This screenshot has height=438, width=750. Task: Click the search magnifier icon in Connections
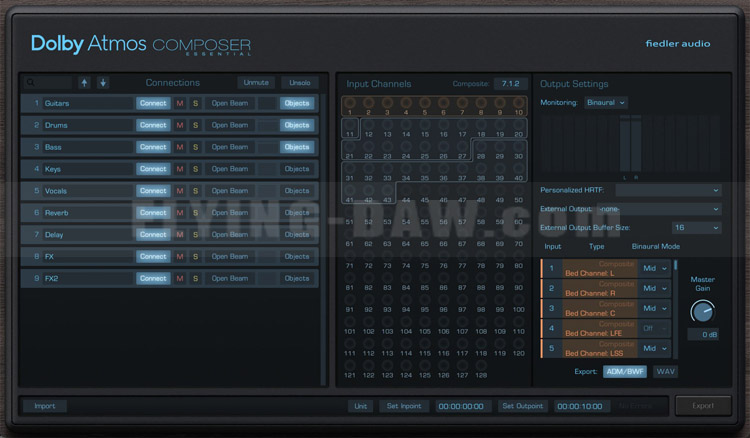pyautogui.click(x=31, y=83)
